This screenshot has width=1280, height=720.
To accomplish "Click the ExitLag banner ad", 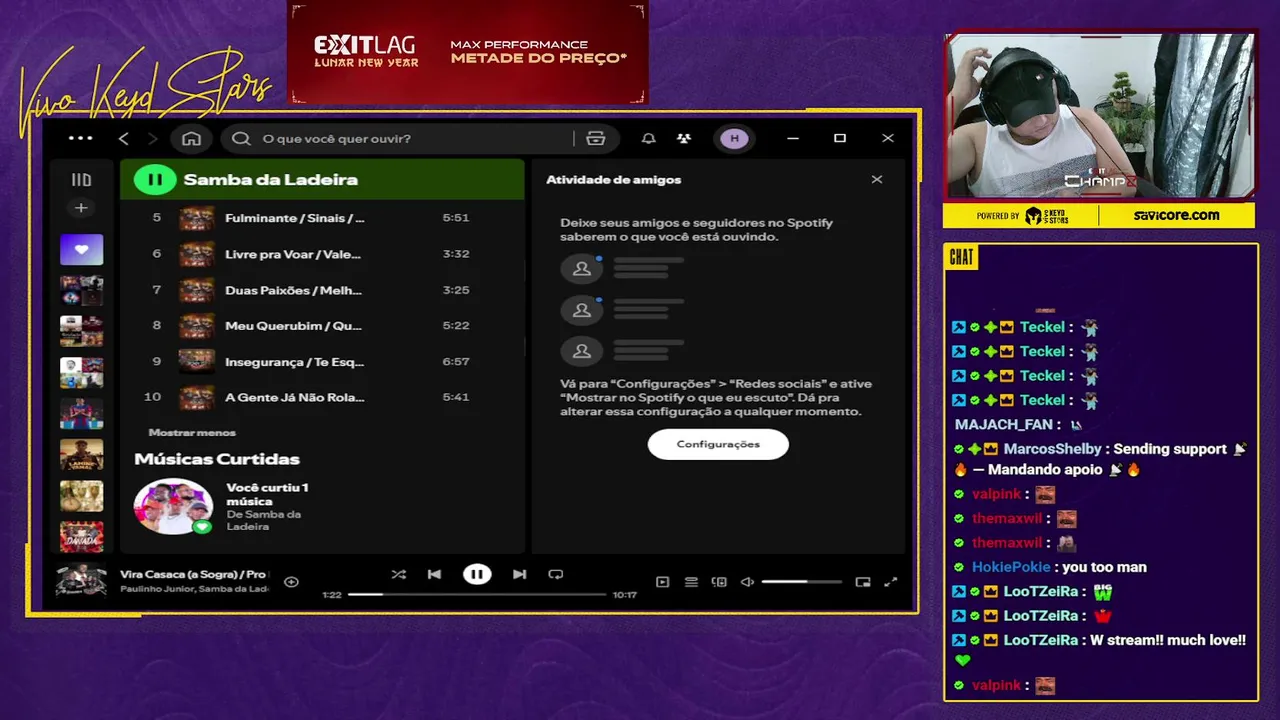I will point(468,52).
